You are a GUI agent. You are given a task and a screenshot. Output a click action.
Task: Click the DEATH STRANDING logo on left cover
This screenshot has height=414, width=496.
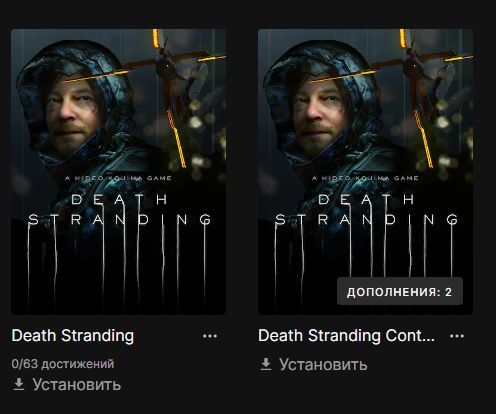120,209
